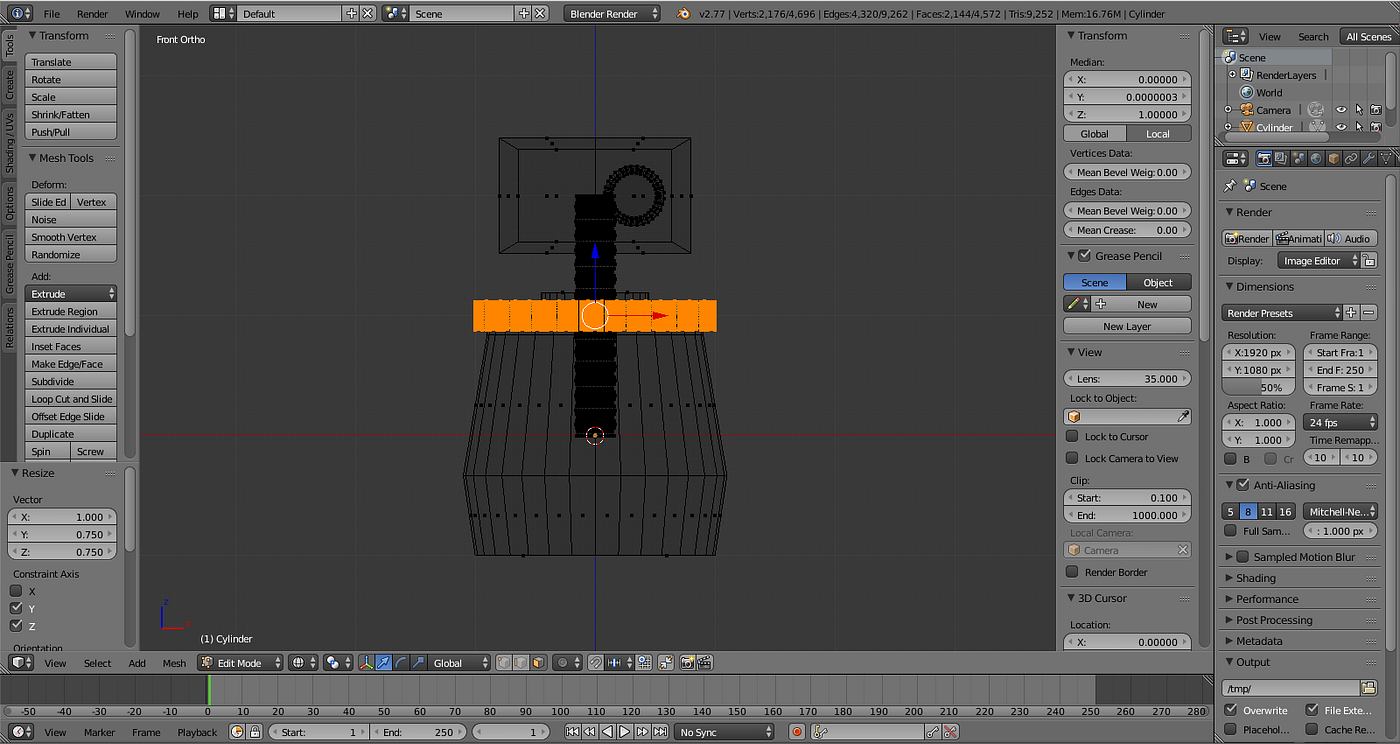This screenshot has height=744, width=1400.
Task: Enable Lock to Cursor checkbox
Action: (x=1072, y=437)
